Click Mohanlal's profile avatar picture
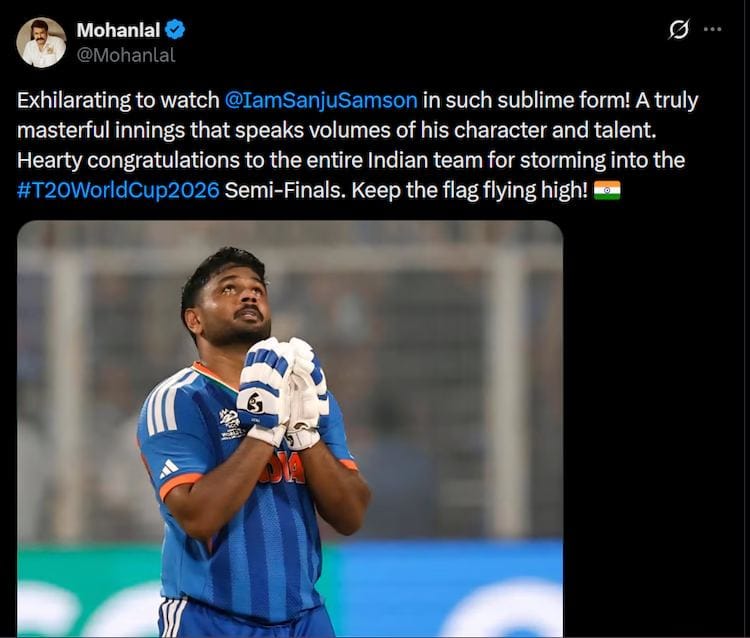The height and width of the screenshot is (638, 750). [41, 42]
